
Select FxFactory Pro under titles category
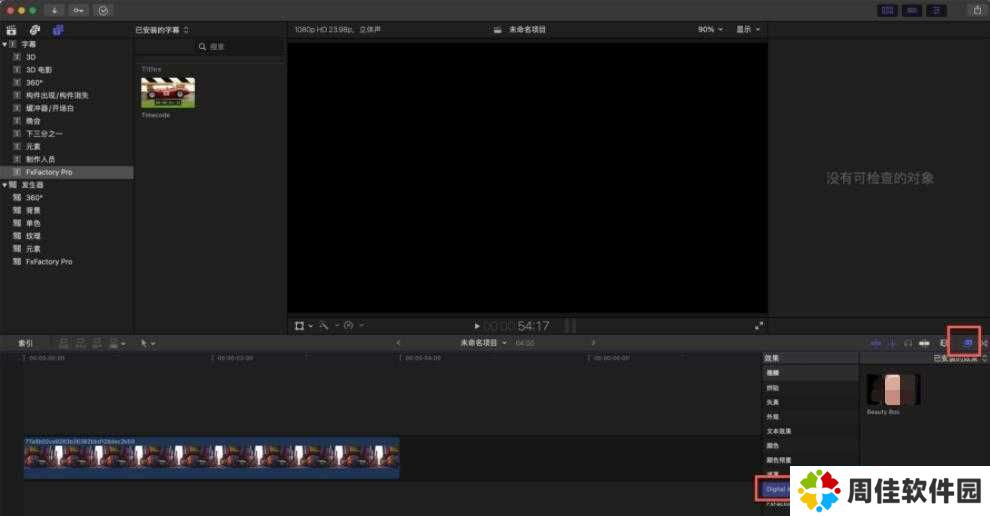[x=49, y=172]
